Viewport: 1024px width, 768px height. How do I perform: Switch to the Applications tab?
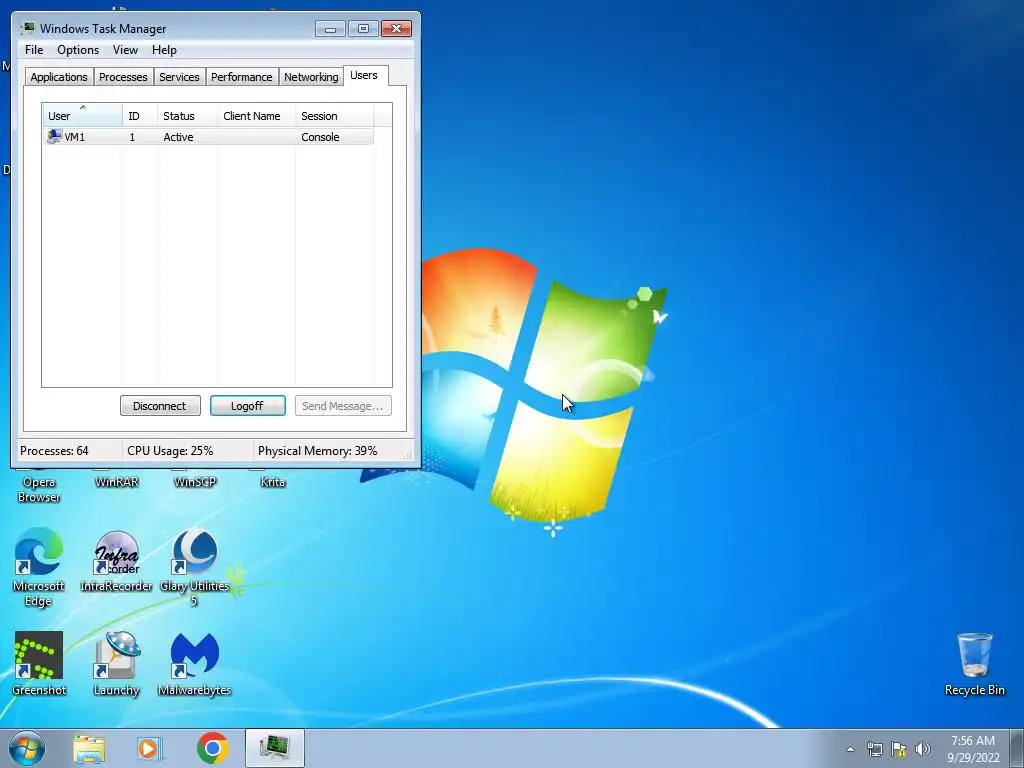click(x=59, y=76)
